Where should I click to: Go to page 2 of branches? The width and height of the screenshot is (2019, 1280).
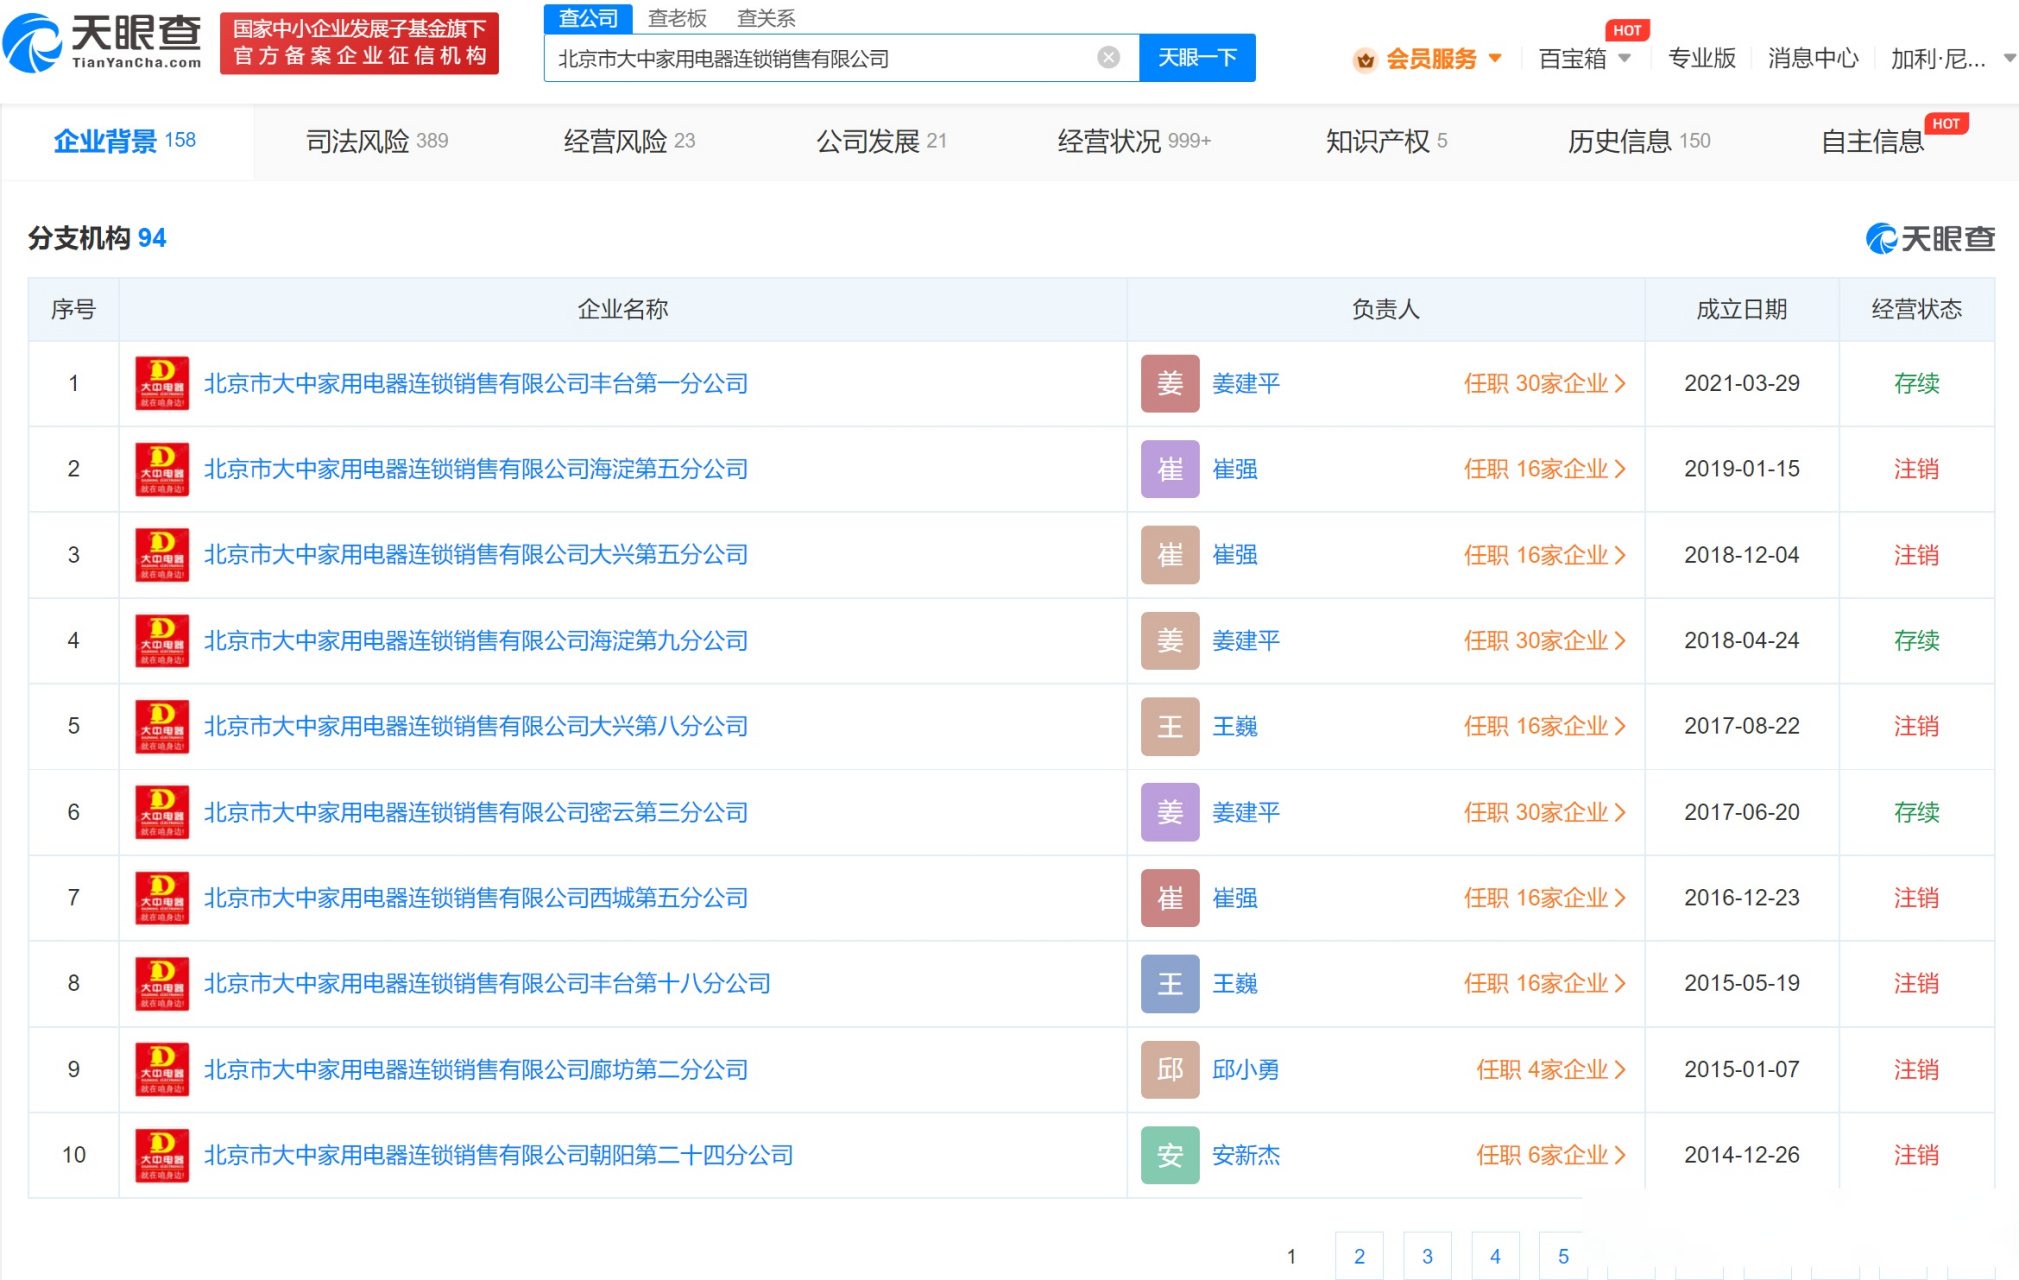click(1359, 1256)
